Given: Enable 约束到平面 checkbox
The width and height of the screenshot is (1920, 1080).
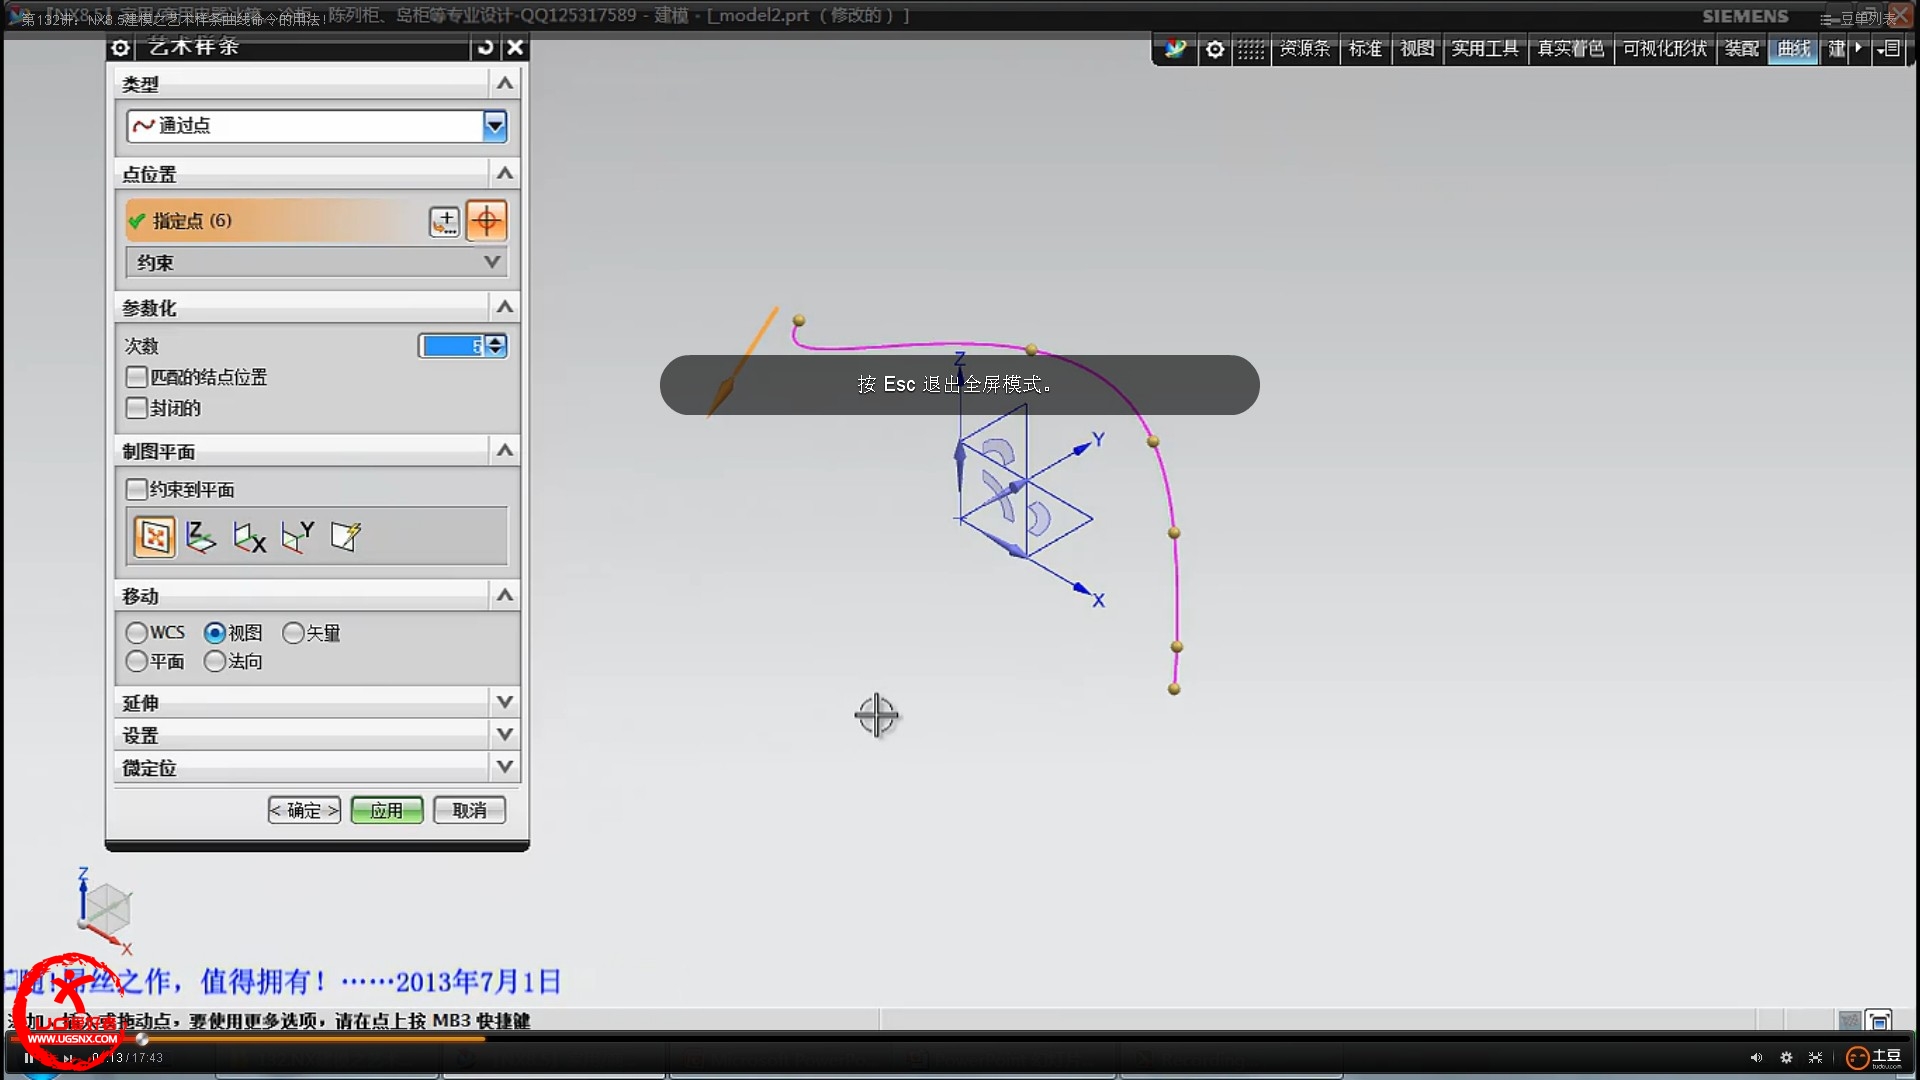Looking at the screenshot, I should (137, 489).
